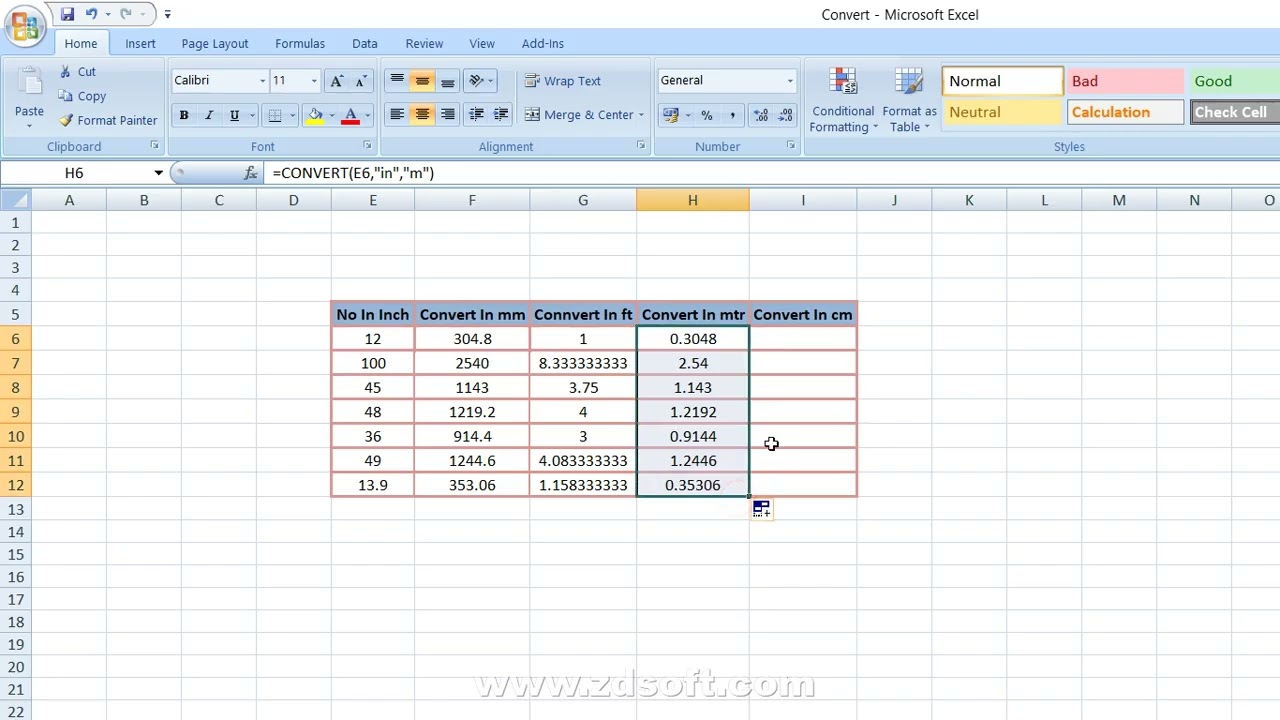Toggle Underline formatting
1280x720 pixels.
[x=235, y=115]
